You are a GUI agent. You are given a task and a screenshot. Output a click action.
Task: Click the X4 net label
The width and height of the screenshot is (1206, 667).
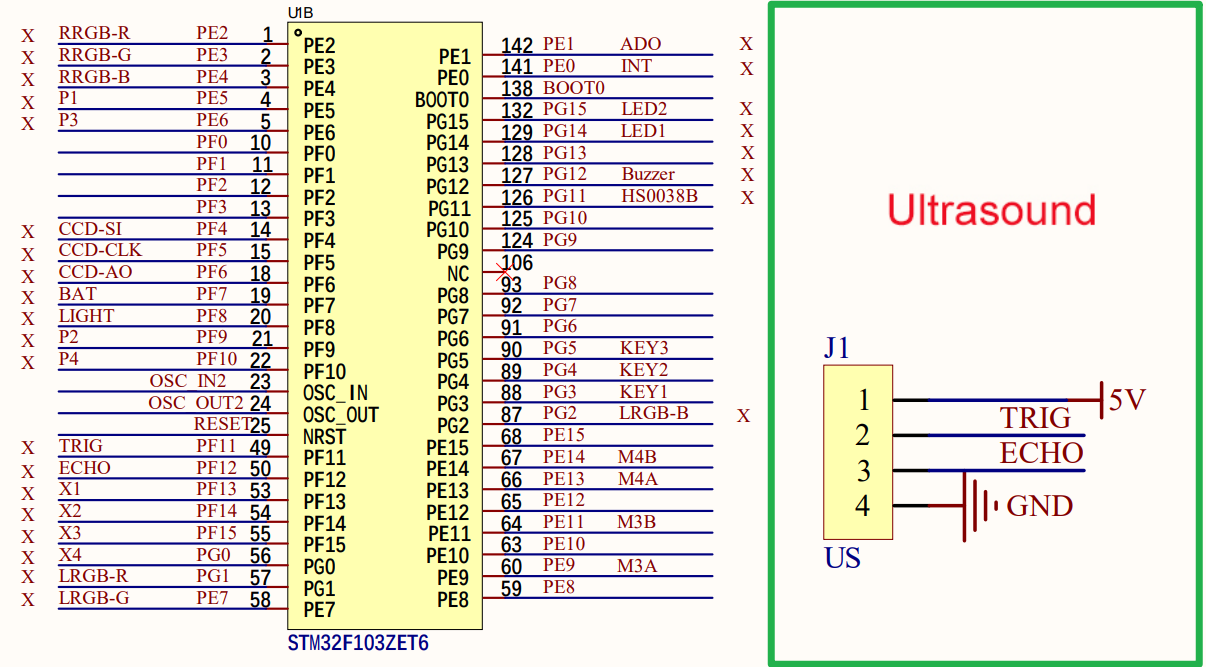(x=70, y=555)
